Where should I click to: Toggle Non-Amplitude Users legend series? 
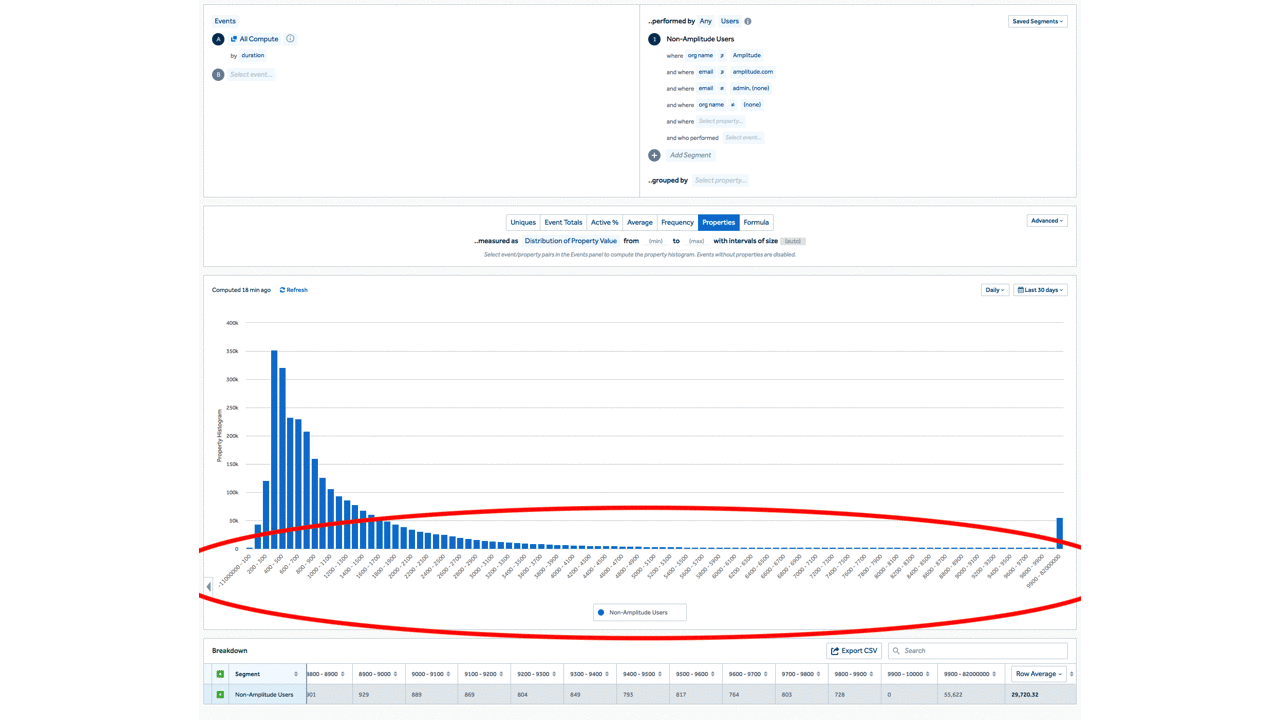pyautogui.click(x=638, y=612)
